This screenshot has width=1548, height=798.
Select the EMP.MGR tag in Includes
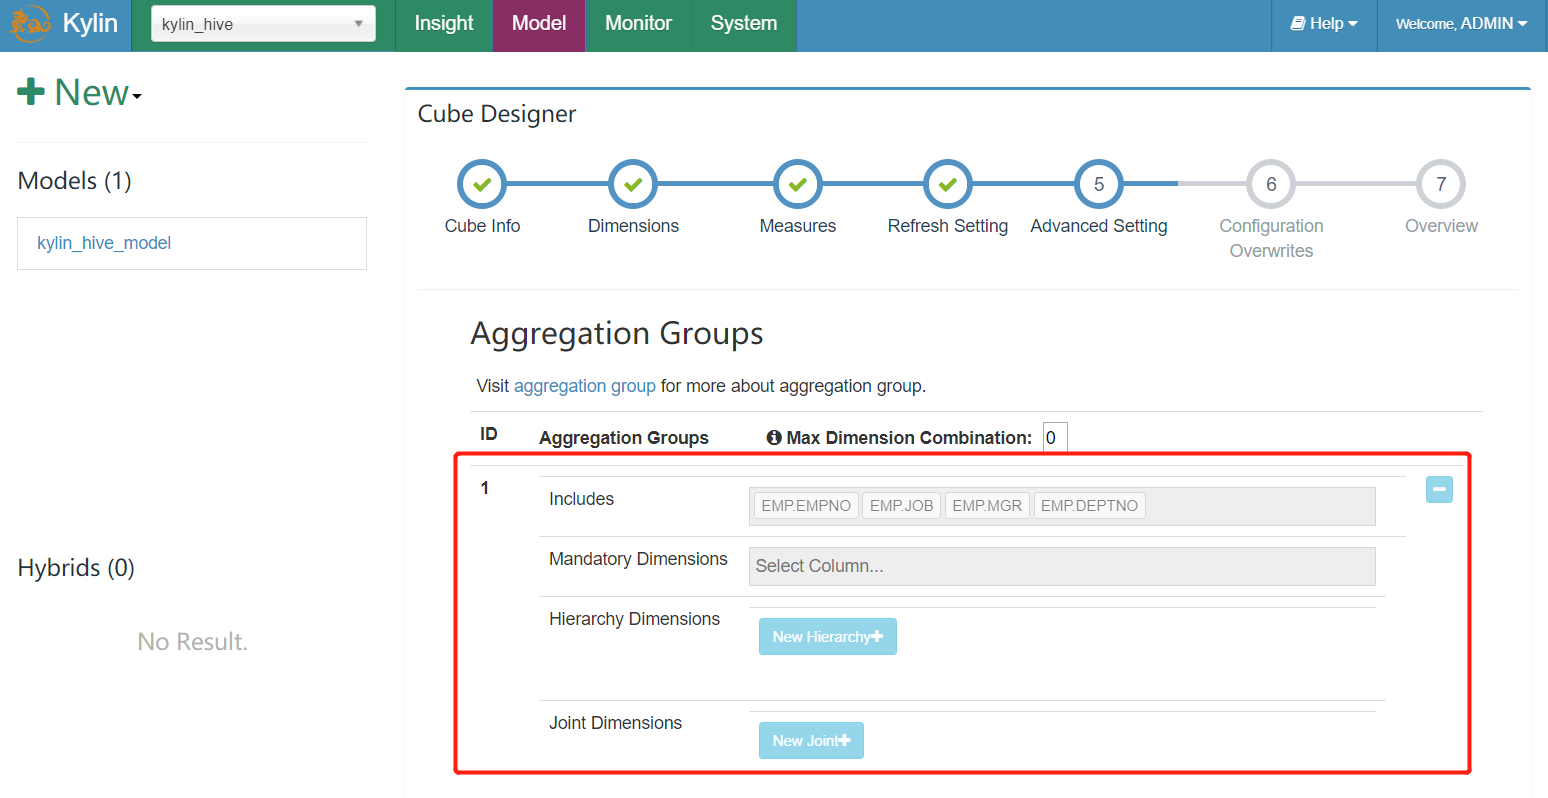click(x=987, y=506)
